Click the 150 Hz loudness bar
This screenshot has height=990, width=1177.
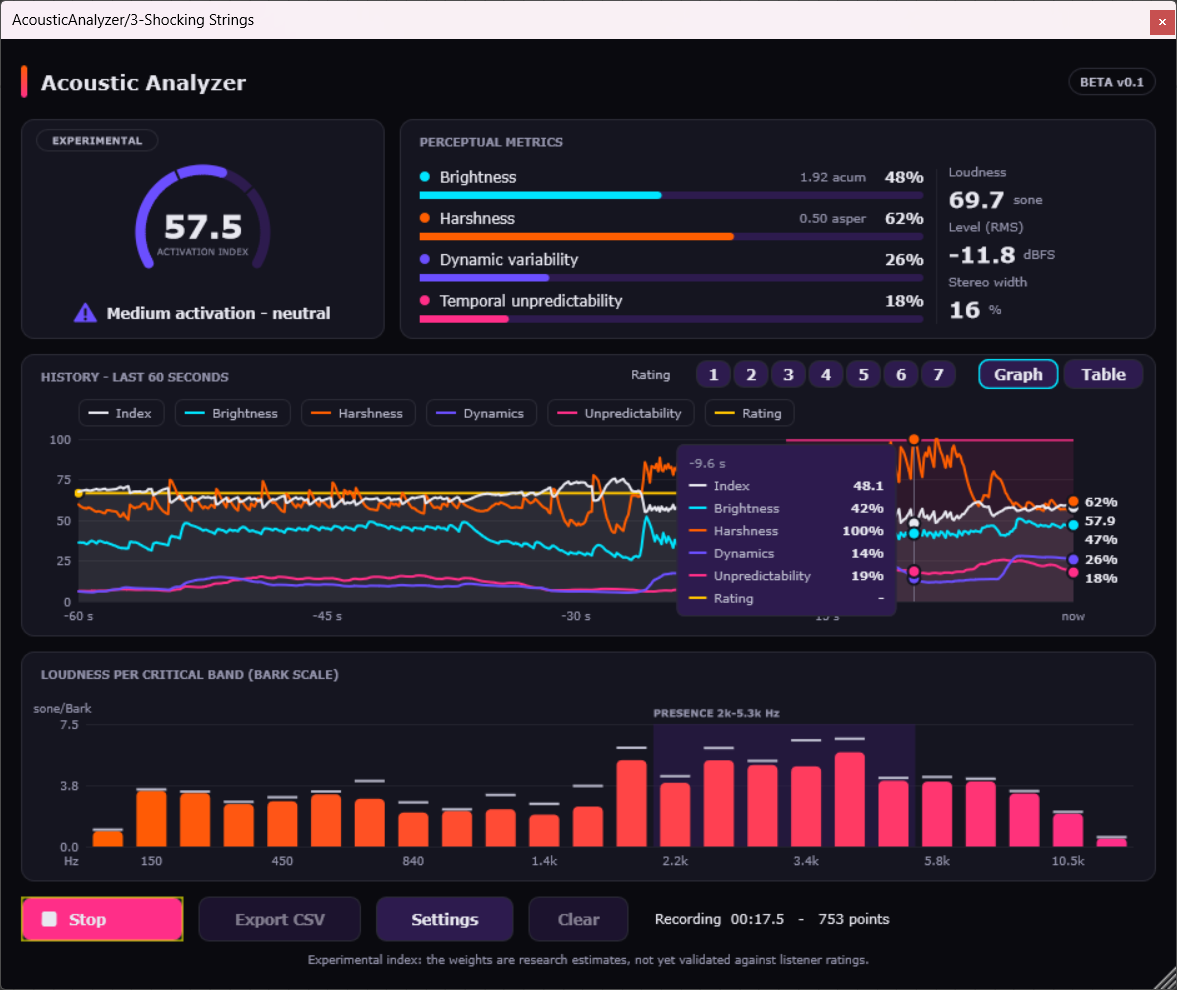(x=152, y=818)
